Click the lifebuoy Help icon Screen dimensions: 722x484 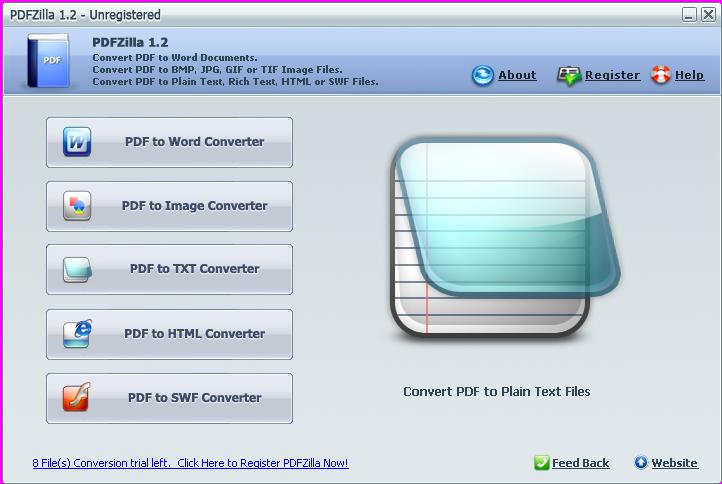660,75
